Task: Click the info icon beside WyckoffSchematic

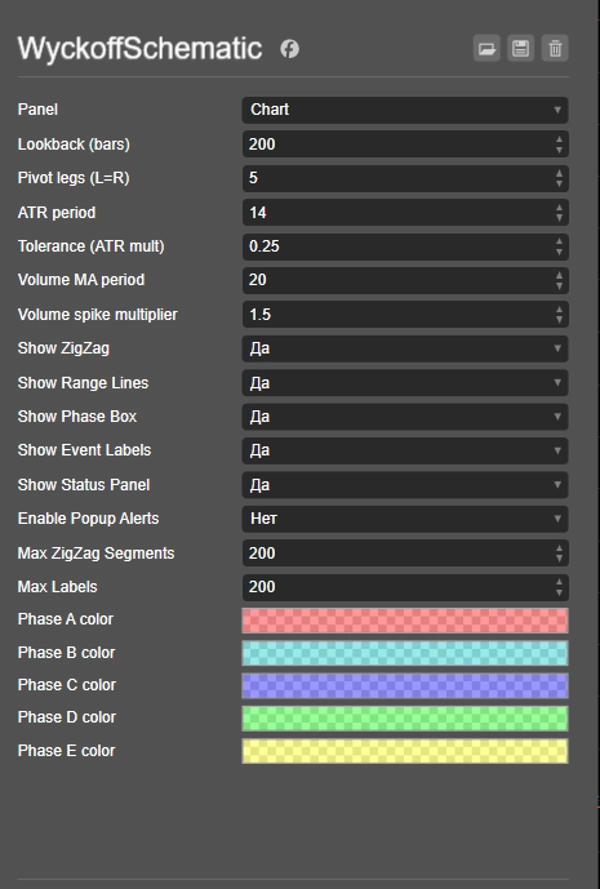Action: 289,48
